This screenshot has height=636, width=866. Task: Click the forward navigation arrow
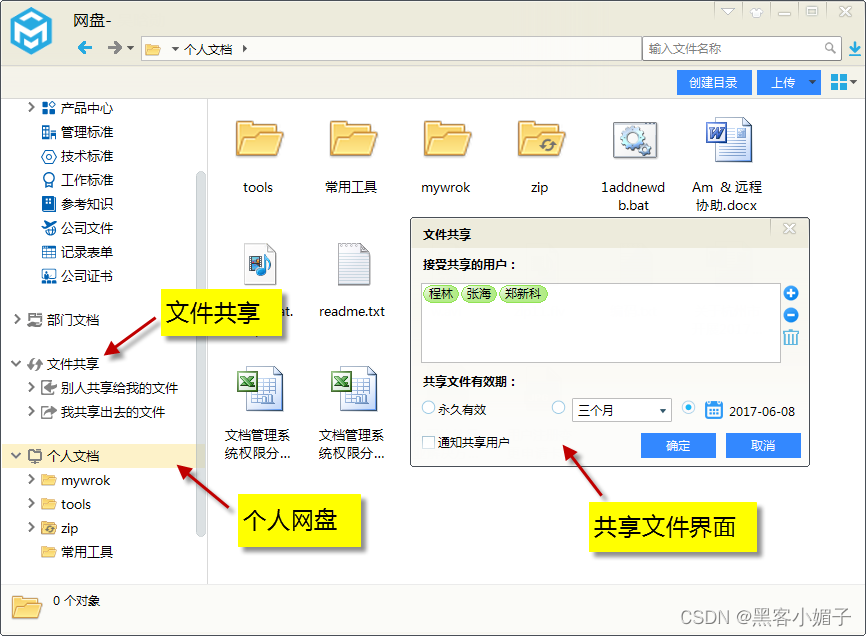coord(114,48)
